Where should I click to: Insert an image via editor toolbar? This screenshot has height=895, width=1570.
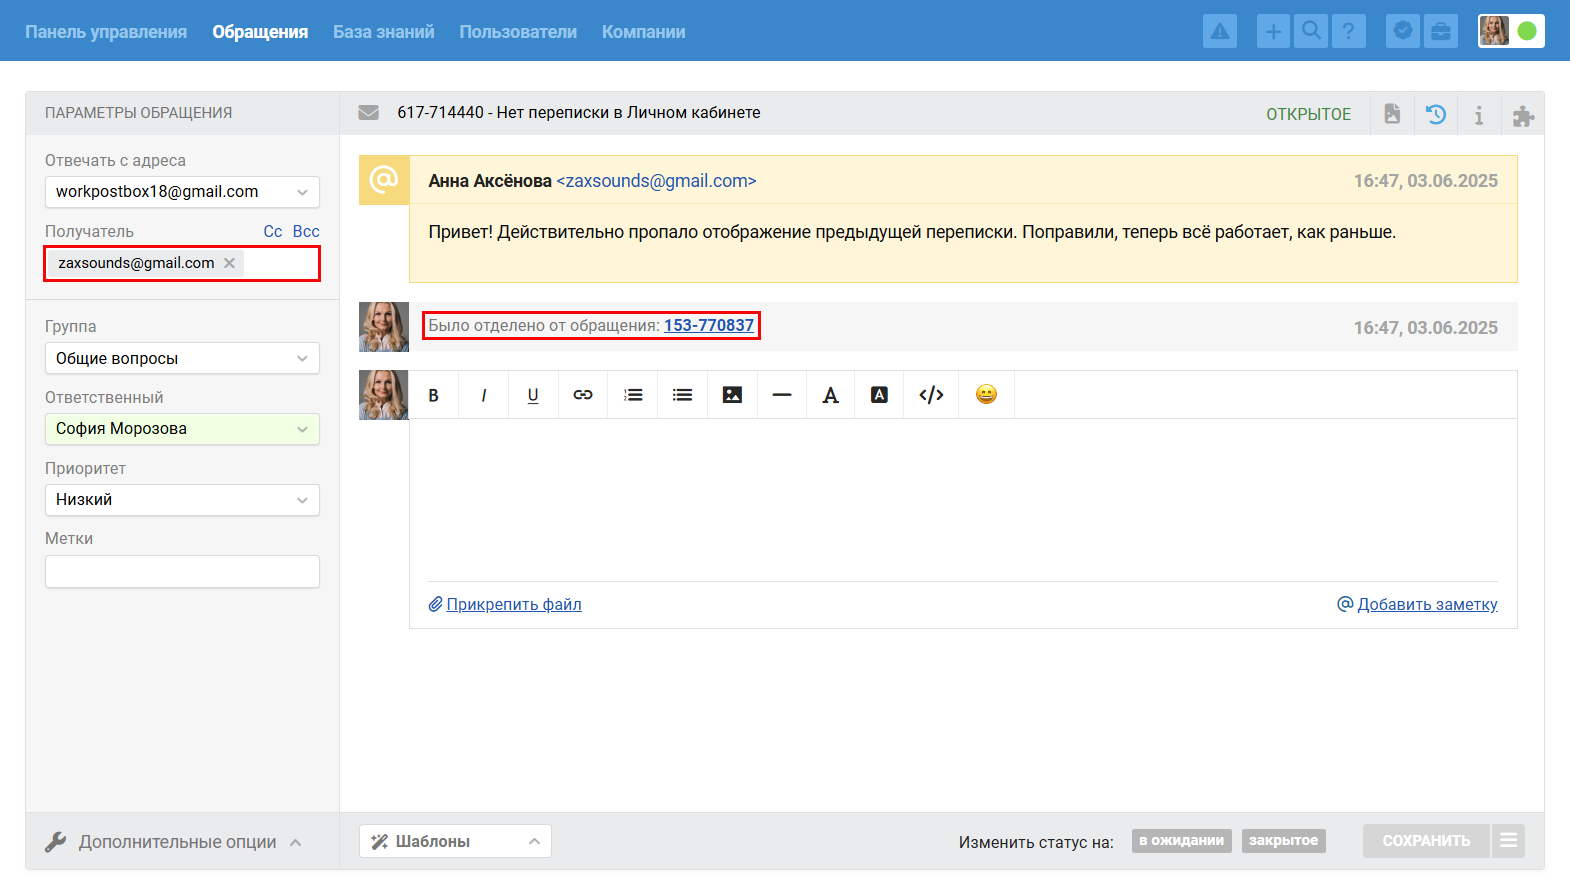[732, 395]
